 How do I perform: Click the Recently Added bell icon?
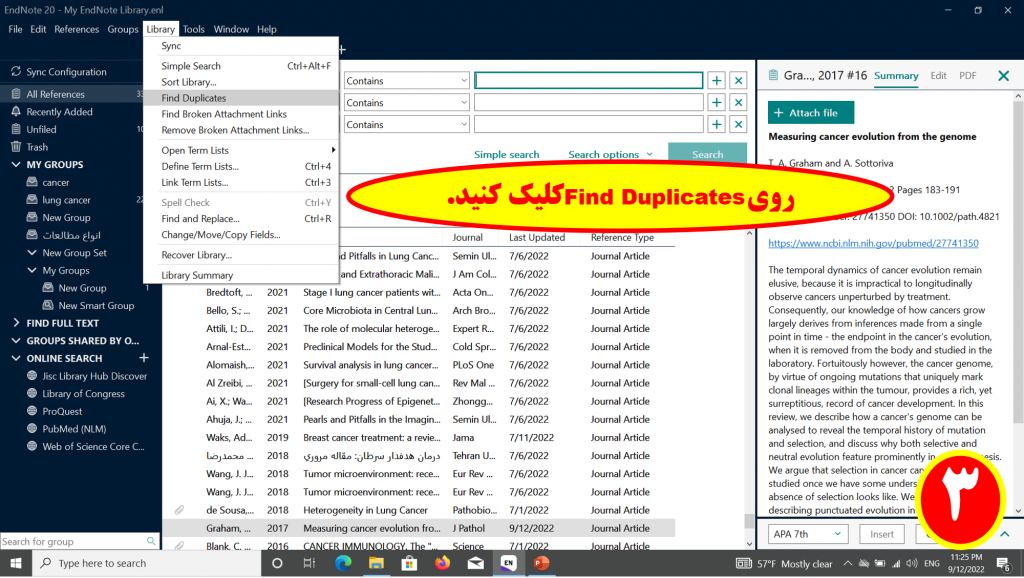point(16,112)
